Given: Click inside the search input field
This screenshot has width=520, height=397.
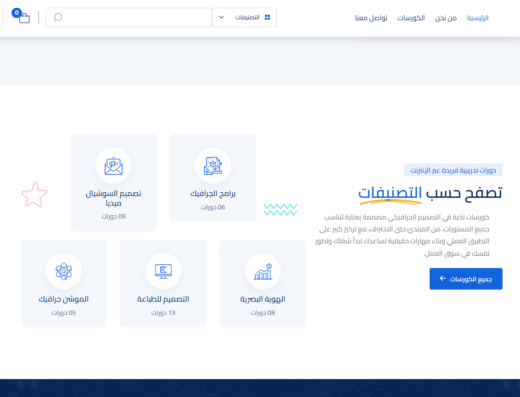Looking at the screenshot, I should [x=129, y=17].
